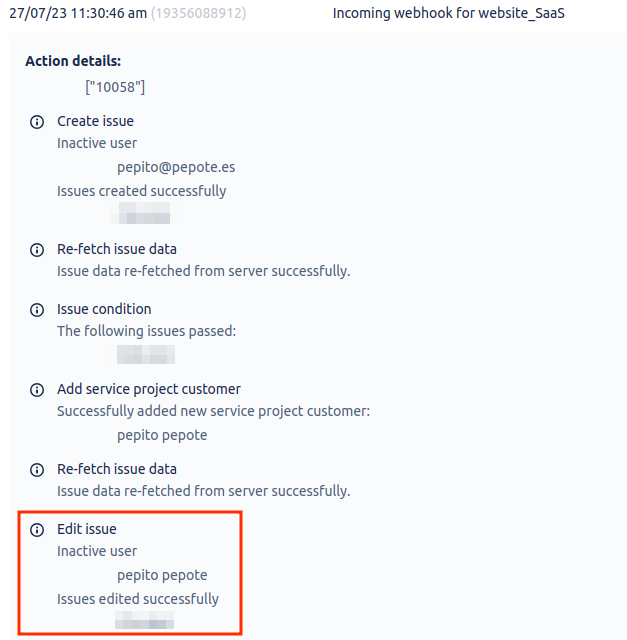Screen dimensions: 627x640
Task: Click info icon beside second Re-fetch issue data
Action: [x=37, y=470]
